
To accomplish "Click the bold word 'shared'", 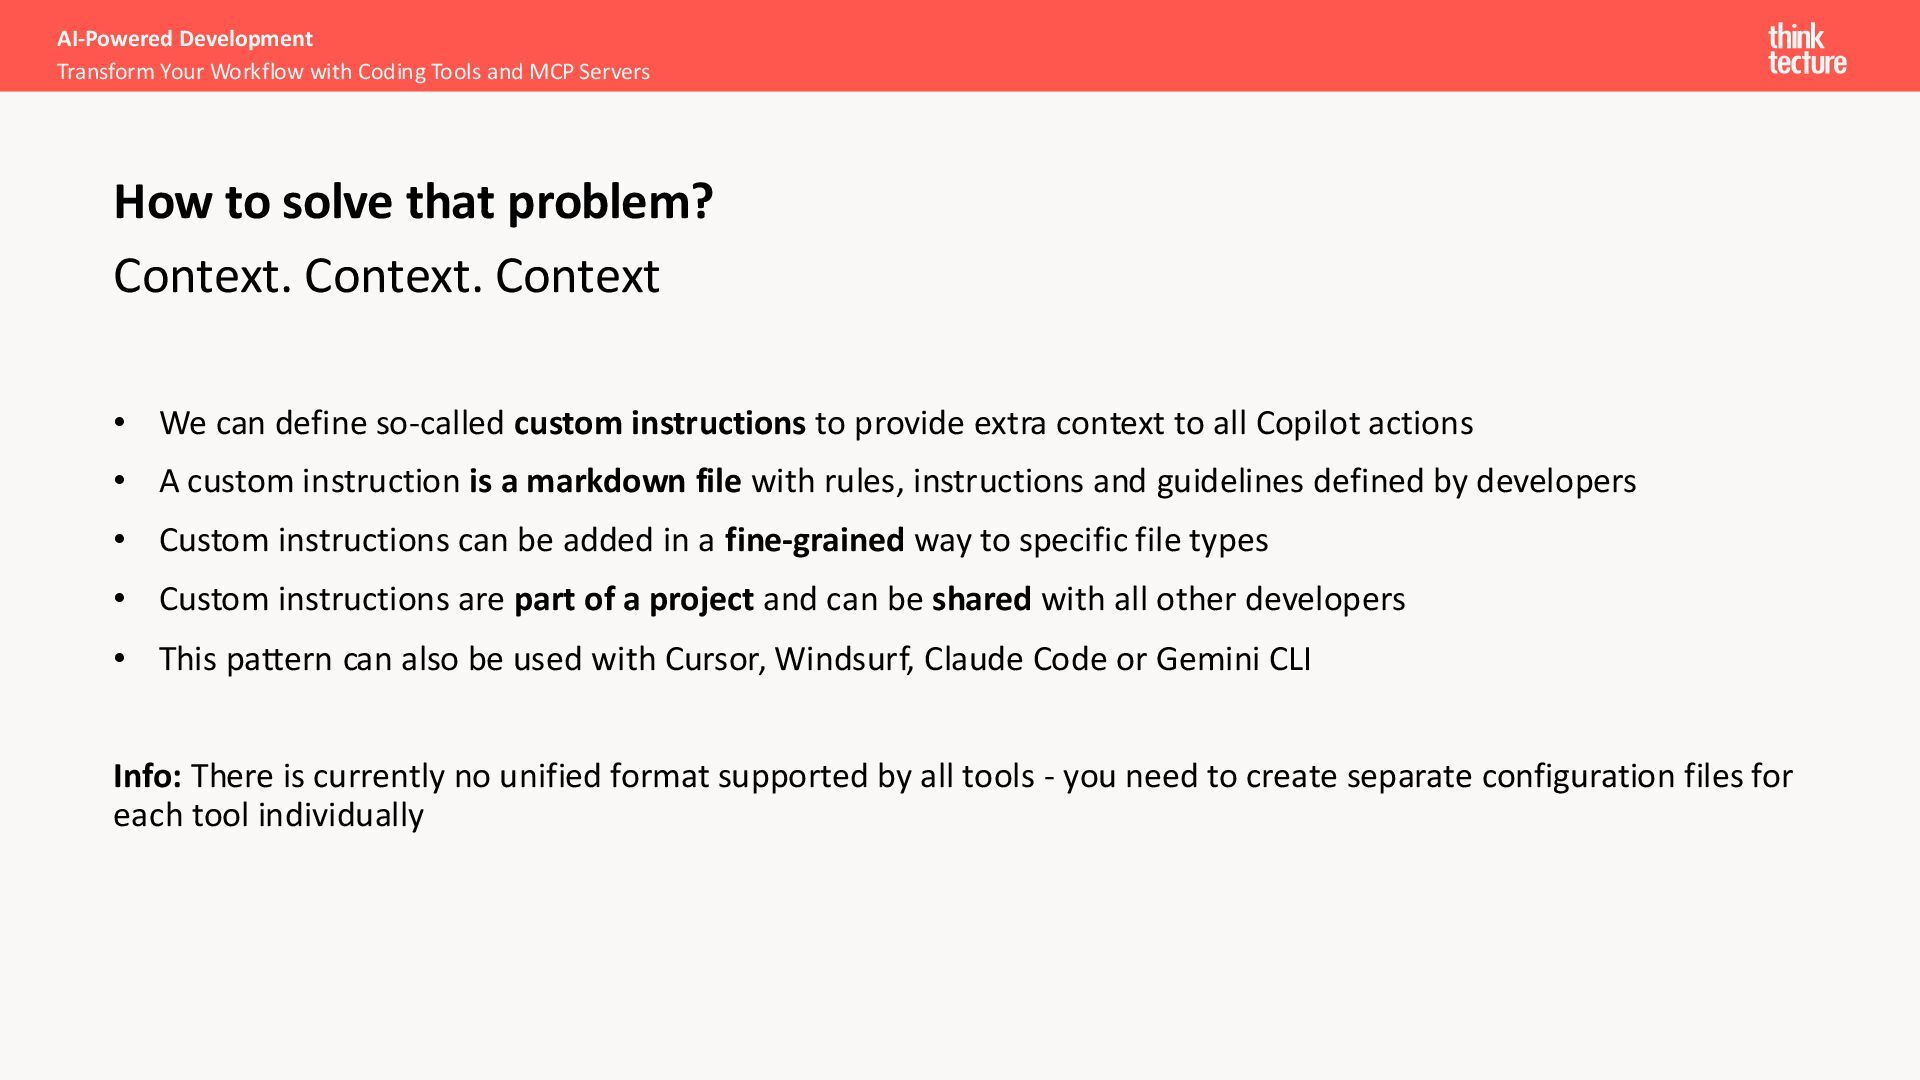I will [x=981, y=599].
